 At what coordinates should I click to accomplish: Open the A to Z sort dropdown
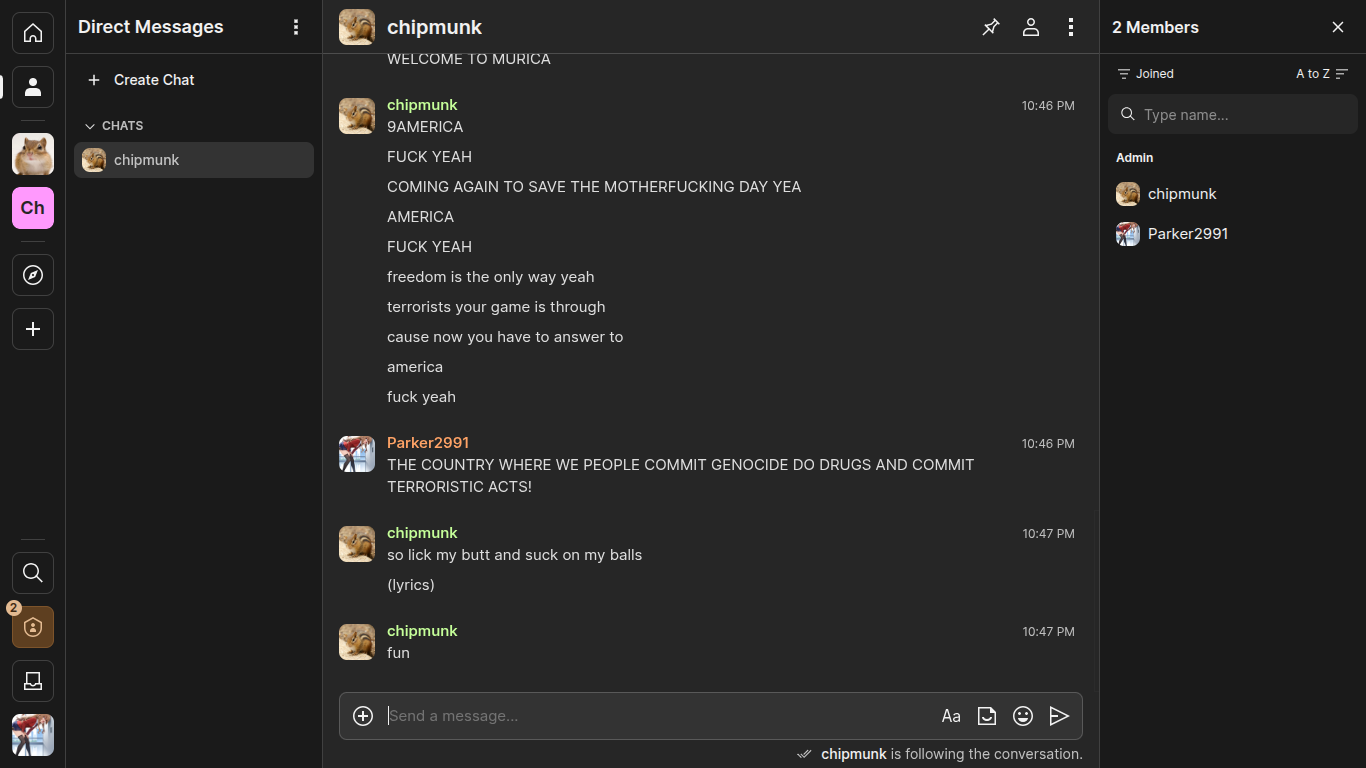pyautogui.click(x=1322, y=74)
